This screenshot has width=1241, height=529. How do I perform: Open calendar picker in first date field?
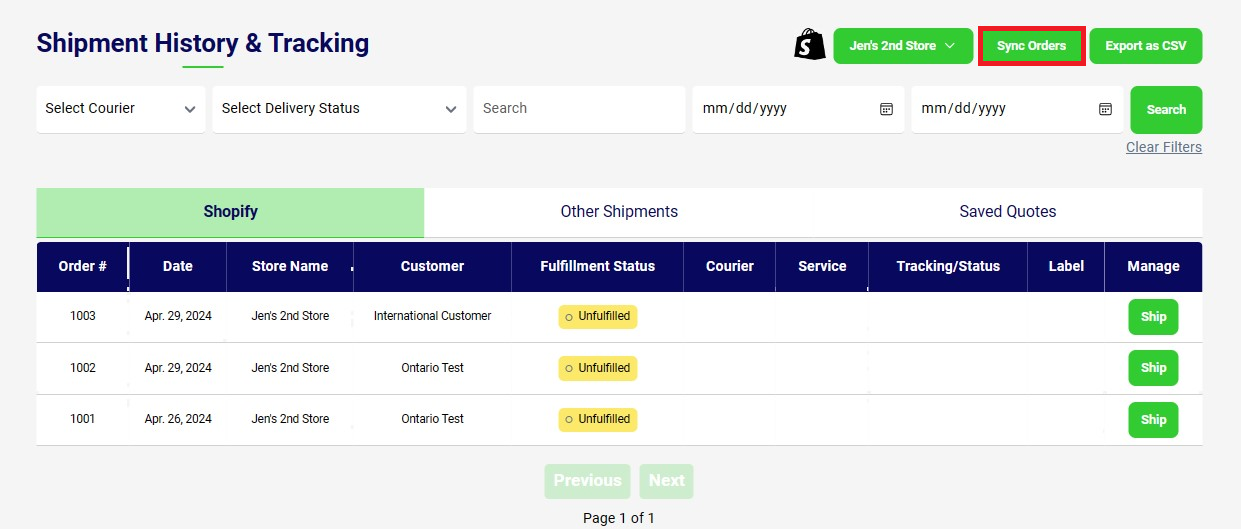point(886,109)
